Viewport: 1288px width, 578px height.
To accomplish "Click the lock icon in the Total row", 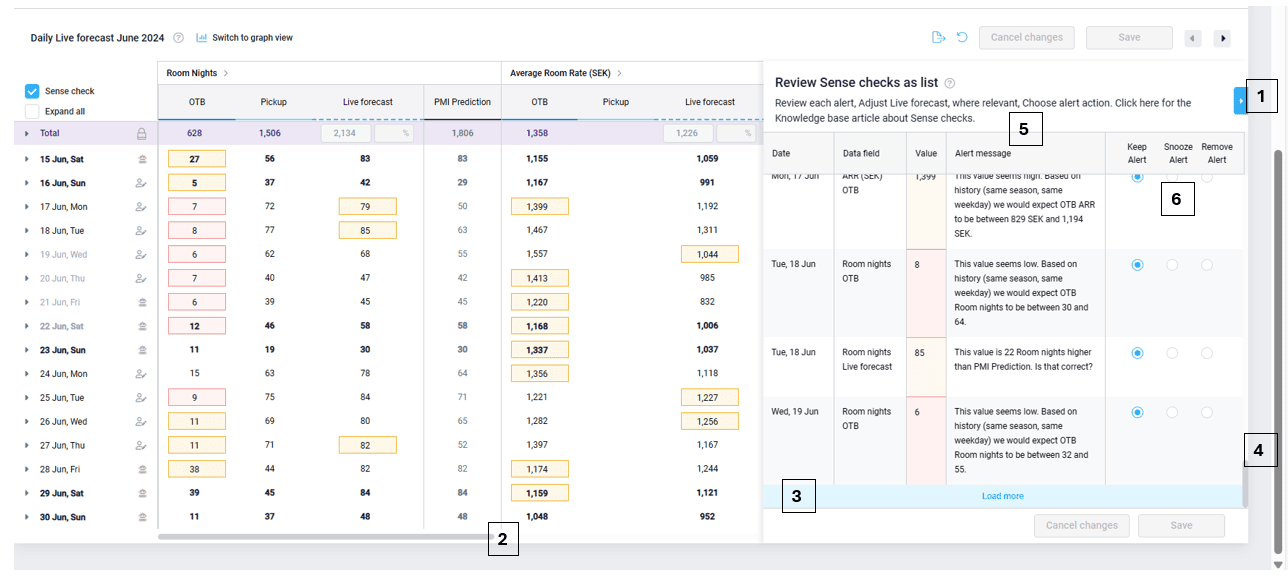I will [142, 133].
